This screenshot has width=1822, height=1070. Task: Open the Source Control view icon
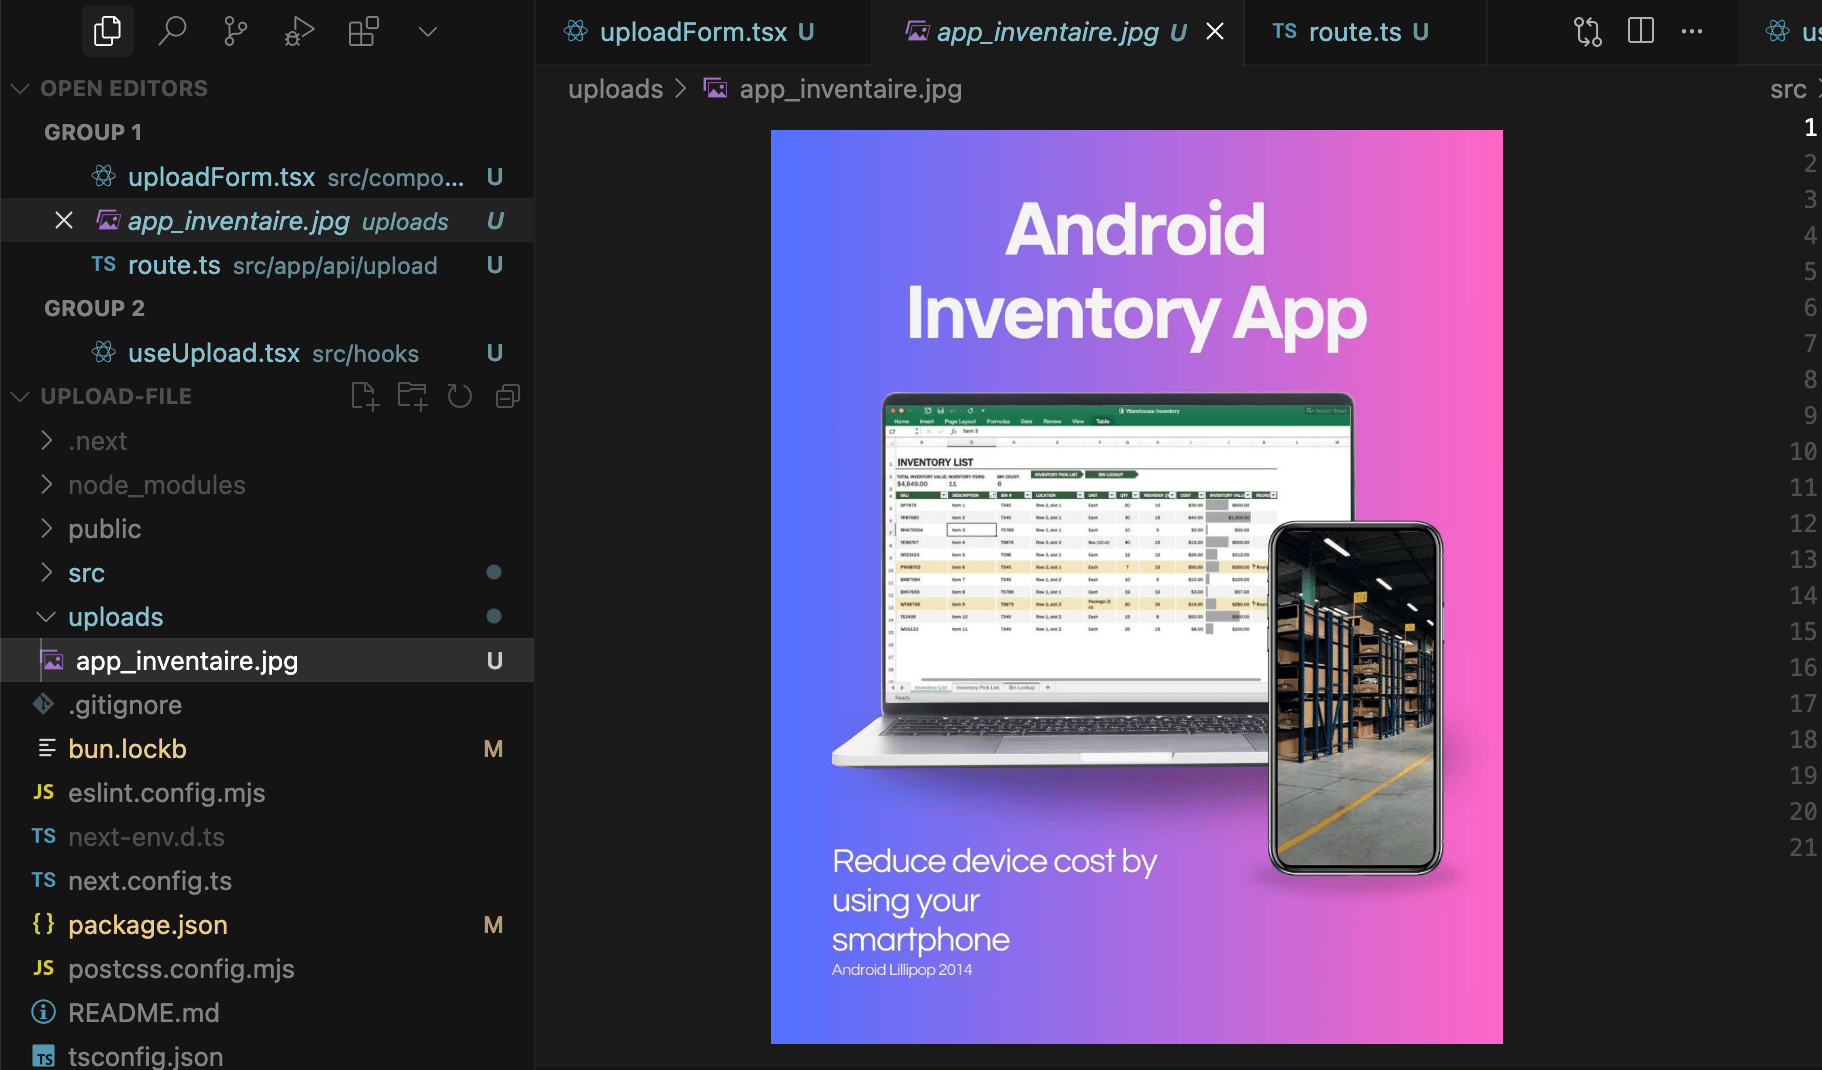(x=236, y=31)
